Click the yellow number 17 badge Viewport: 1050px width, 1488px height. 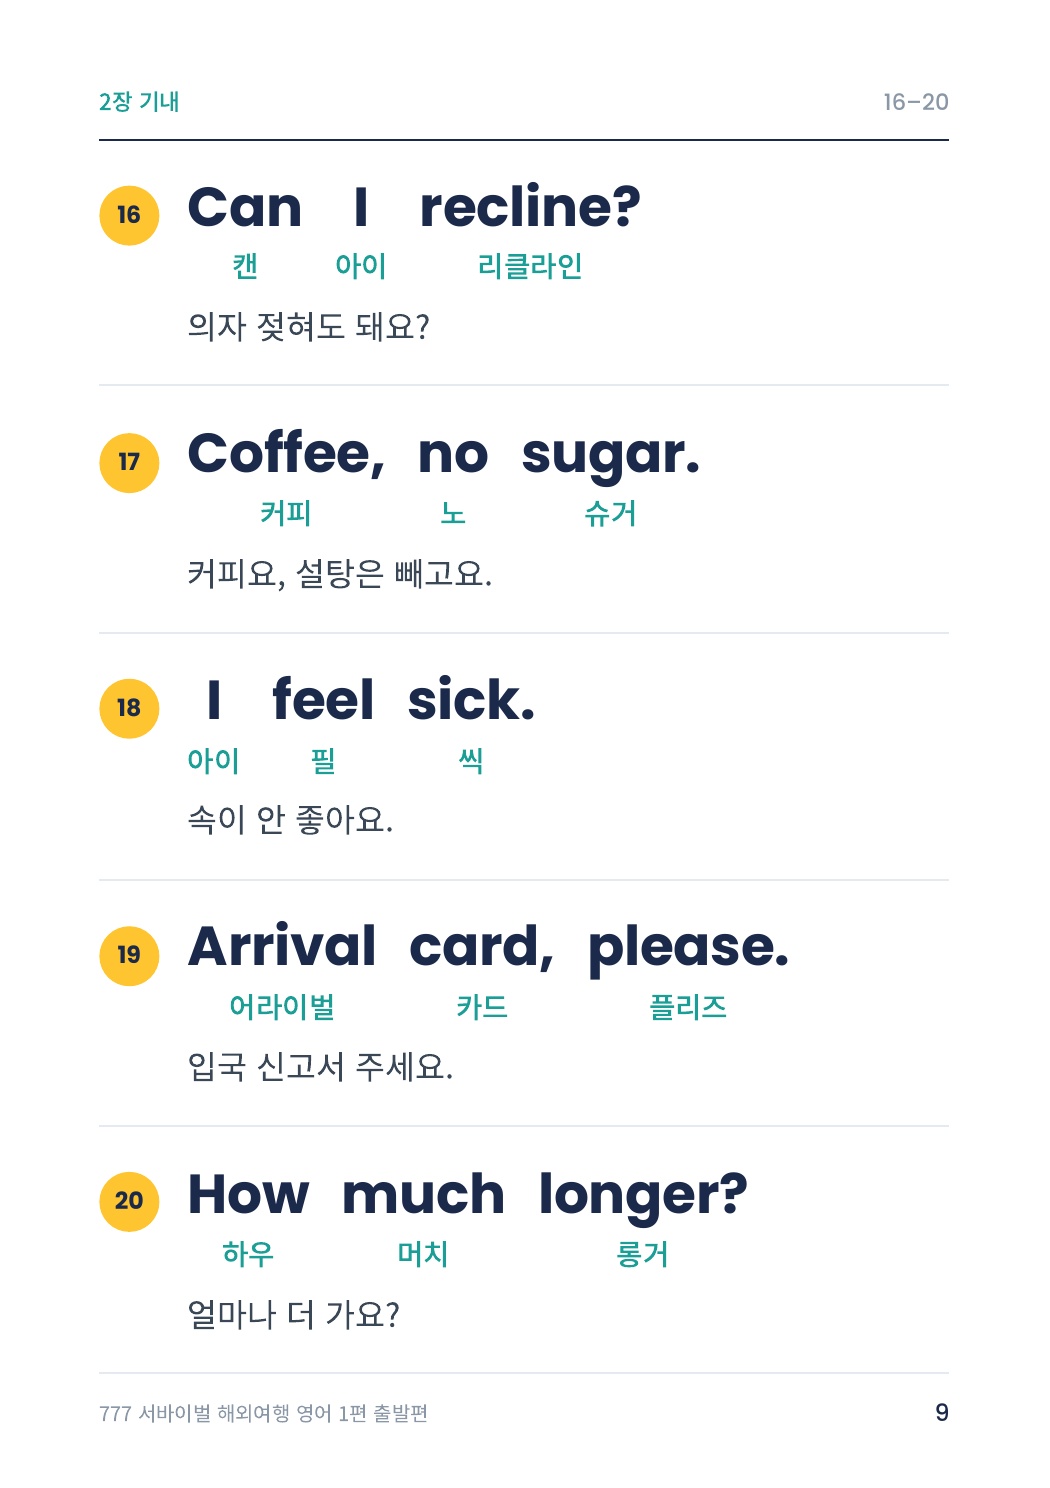click(x=129, y=462)
